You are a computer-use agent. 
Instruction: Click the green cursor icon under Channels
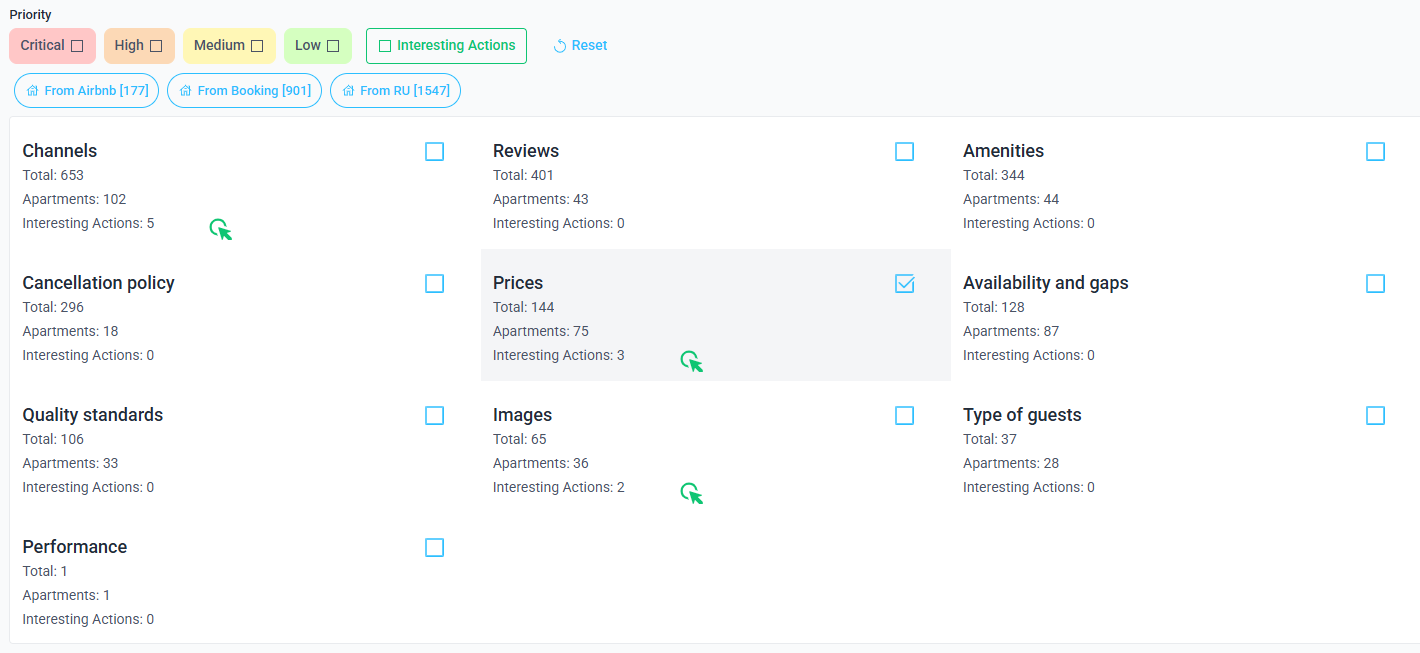point(221,230)
